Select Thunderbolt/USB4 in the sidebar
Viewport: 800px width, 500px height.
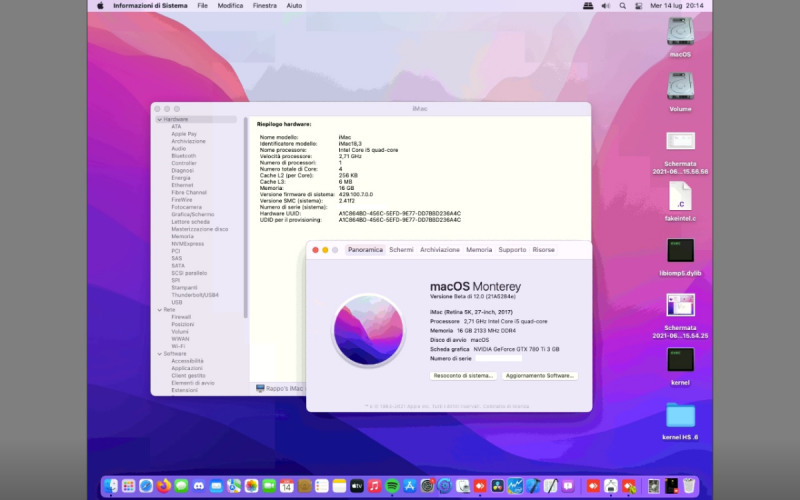pos(194,294)
